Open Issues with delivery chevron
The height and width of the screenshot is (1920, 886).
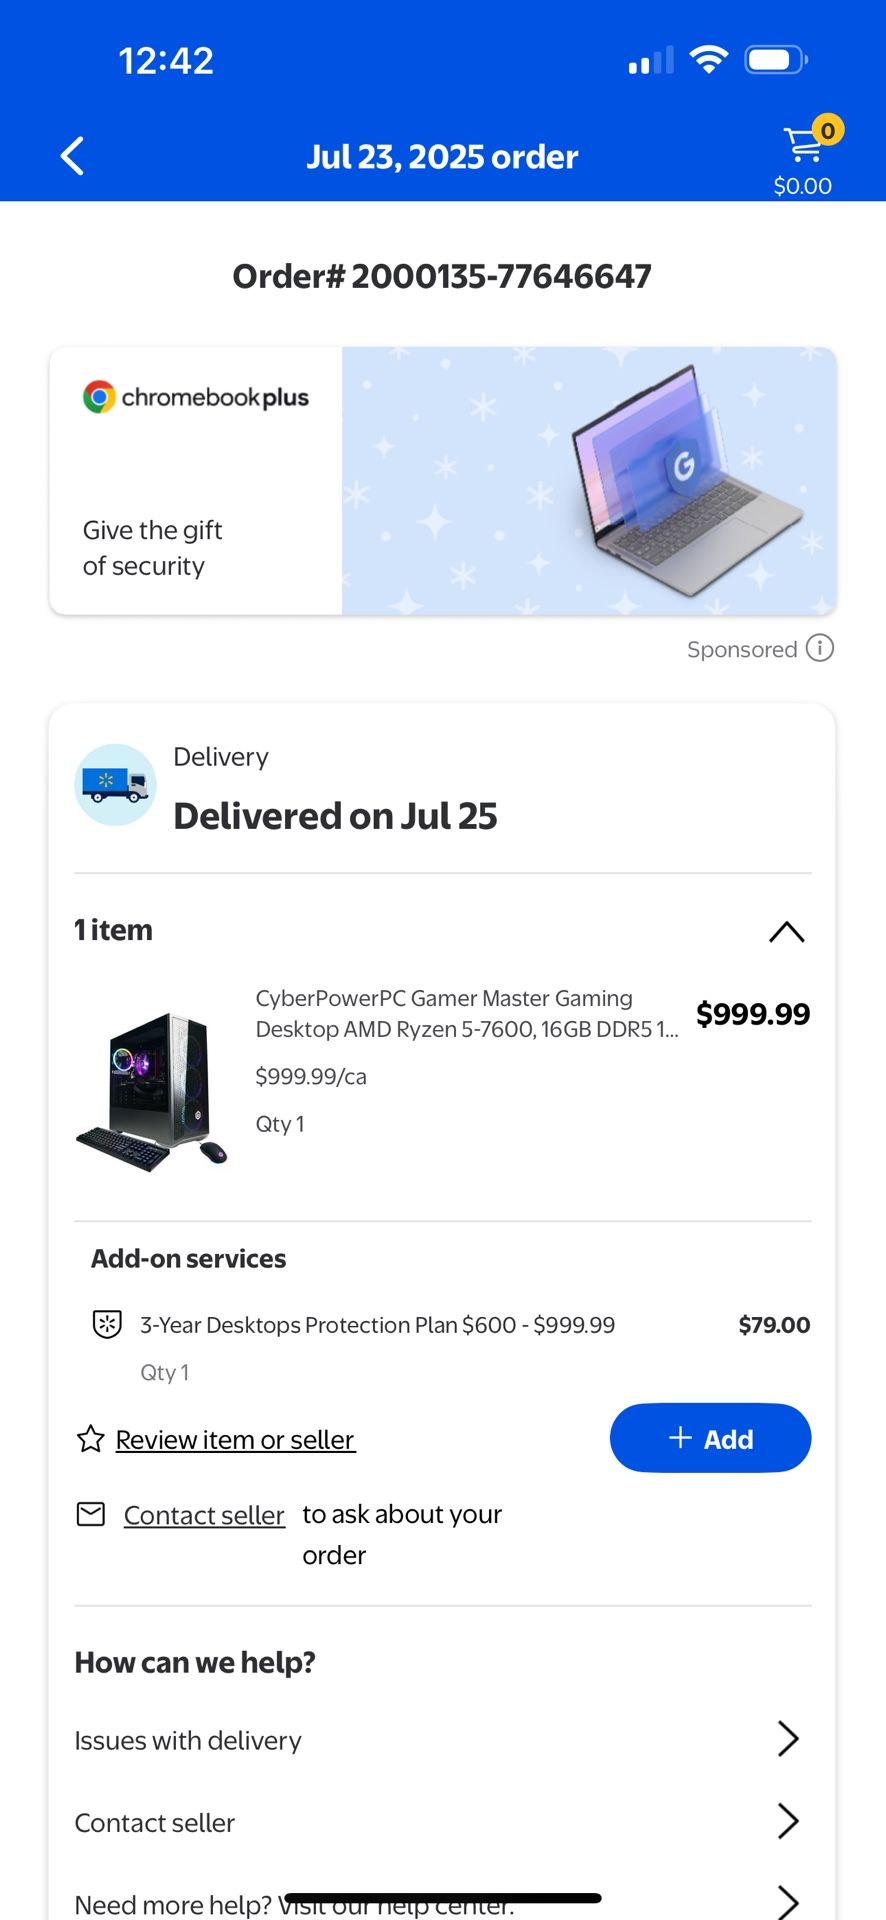click(788, 1739)
